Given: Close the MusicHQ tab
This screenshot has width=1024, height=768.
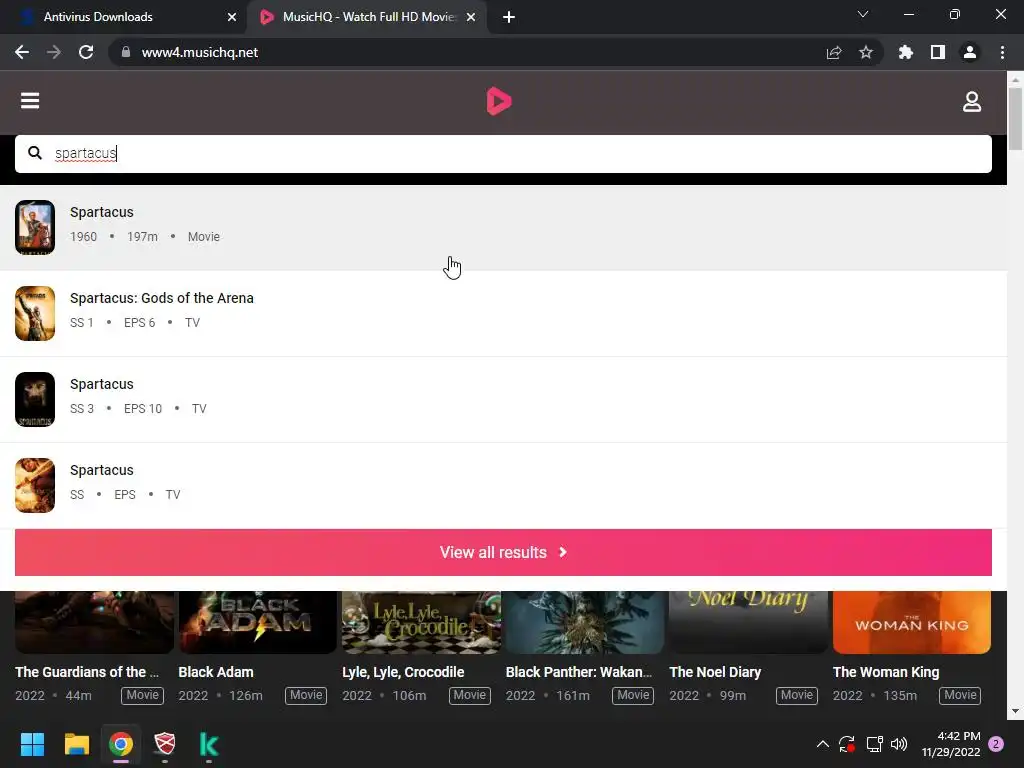Looking at the screenshot, I should [471, 17].
